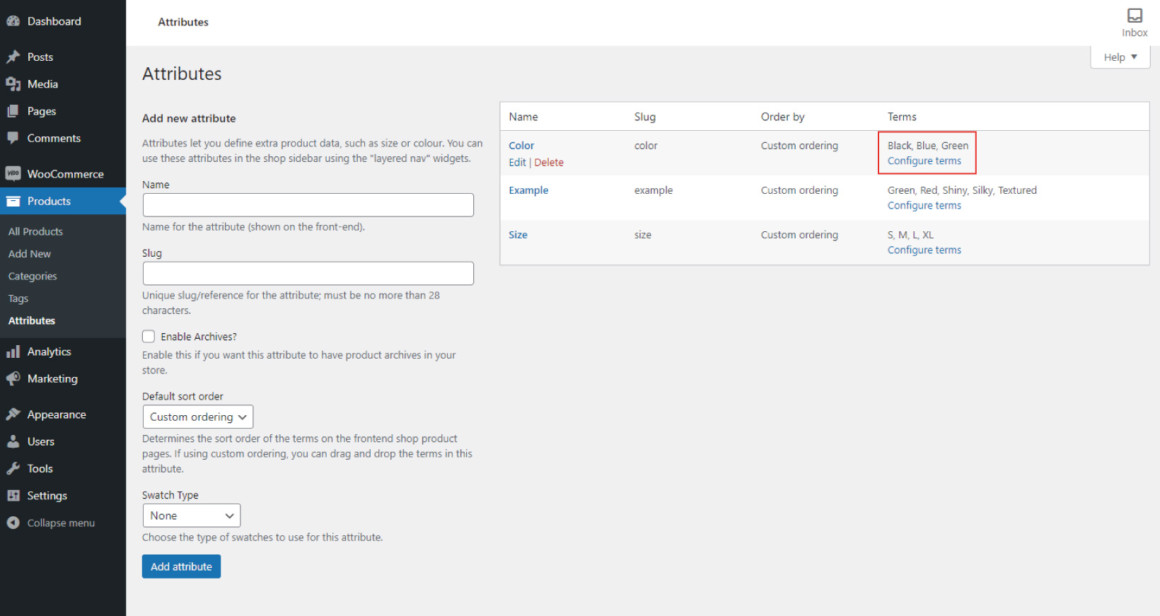Click the Example attribute name link

click(x=528, y=190)
